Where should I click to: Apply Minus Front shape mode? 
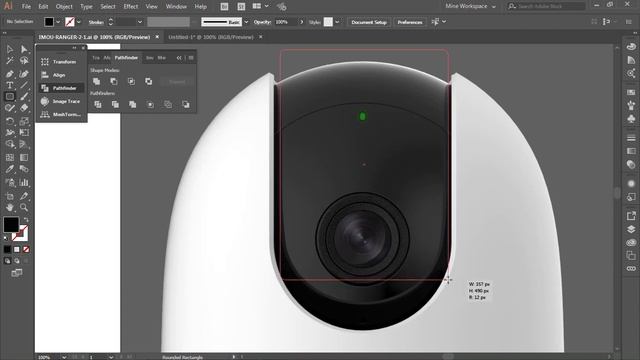click(114, 82)
